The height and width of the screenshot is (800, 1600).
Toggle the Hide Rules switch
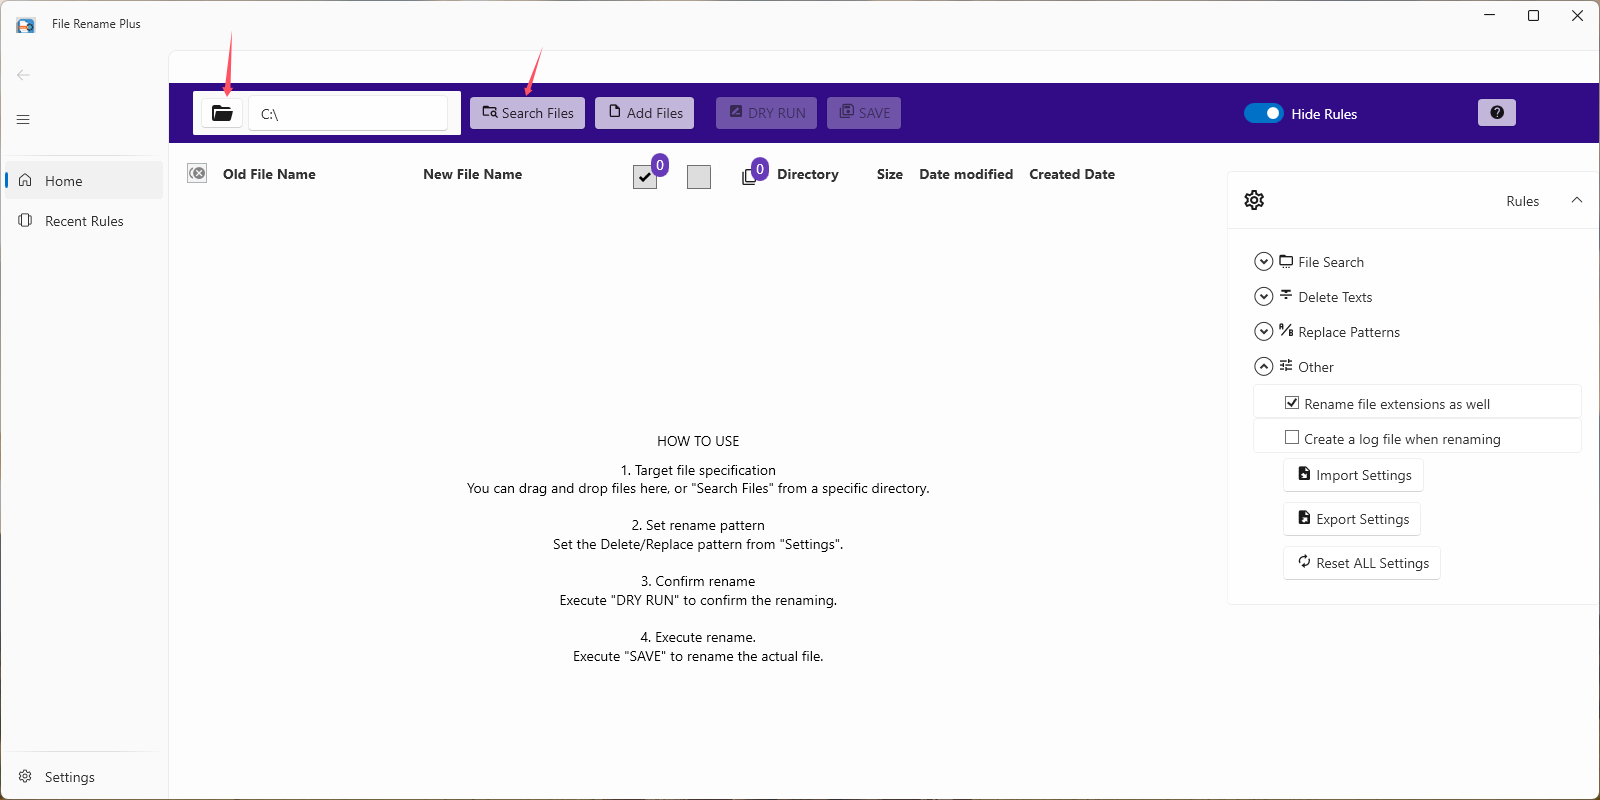1263,113
